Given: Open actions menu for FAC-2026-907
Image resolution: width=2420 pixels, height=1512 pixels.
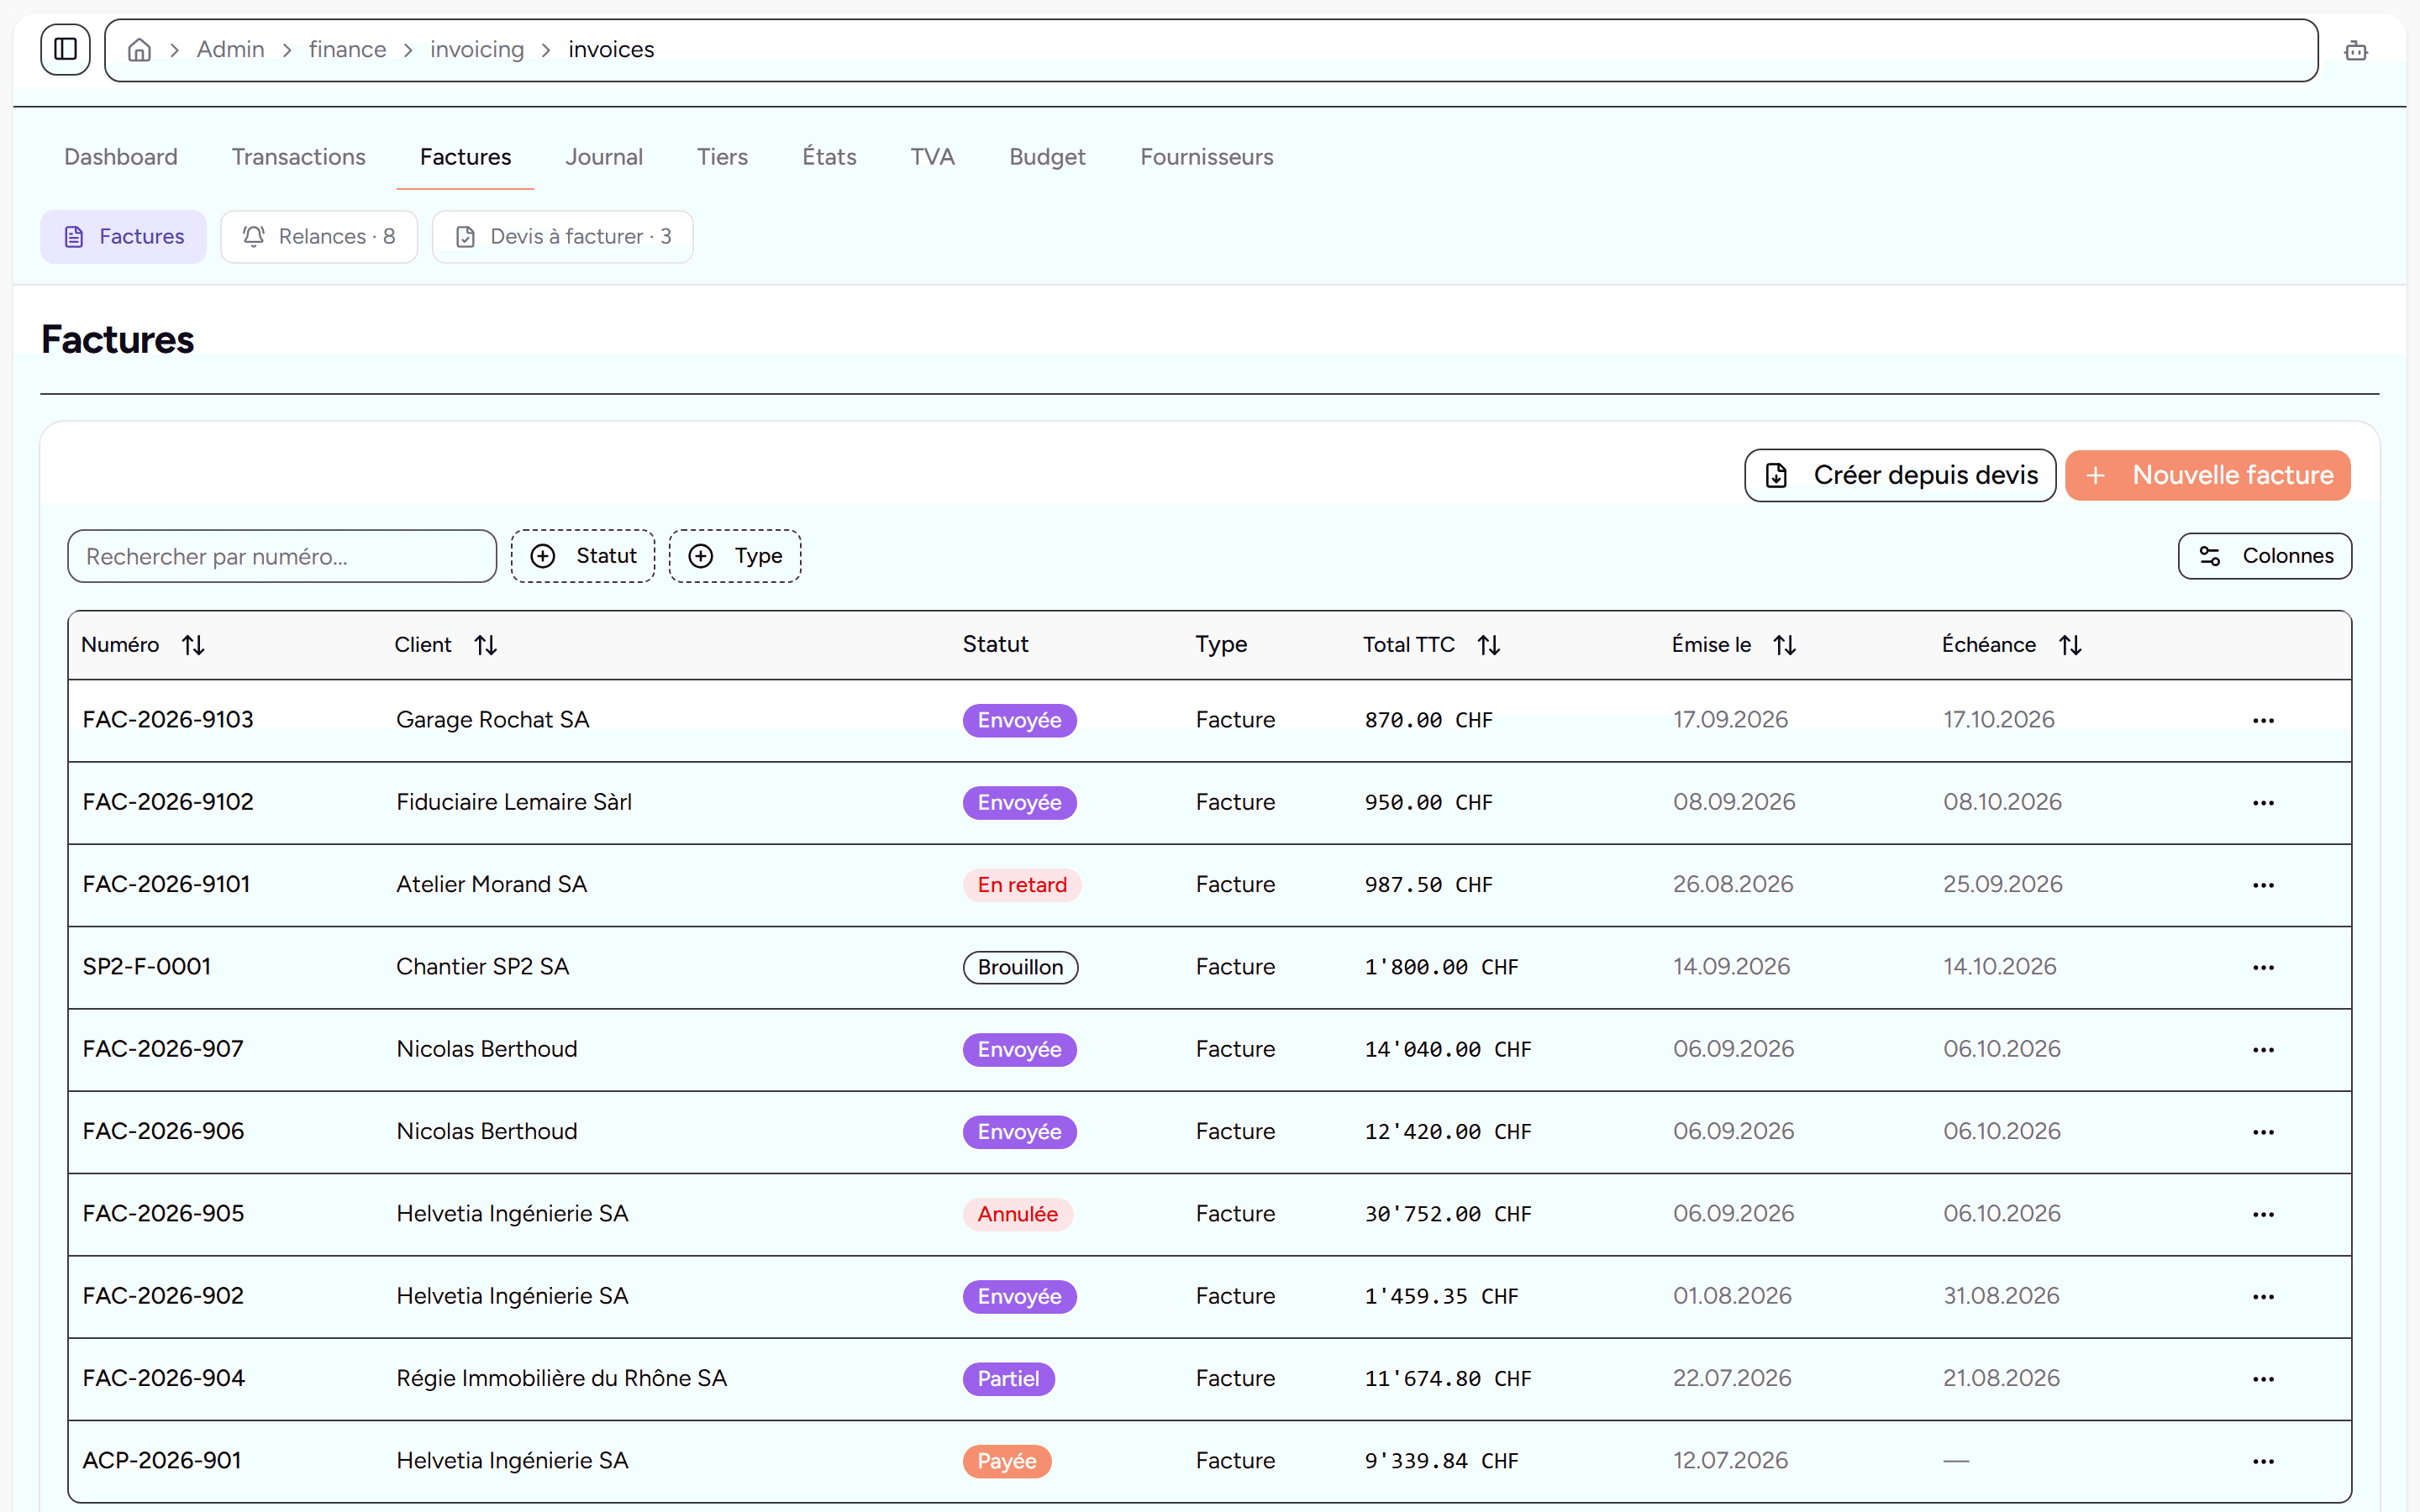Looking at the screenshot, I should point(2263,1050).
